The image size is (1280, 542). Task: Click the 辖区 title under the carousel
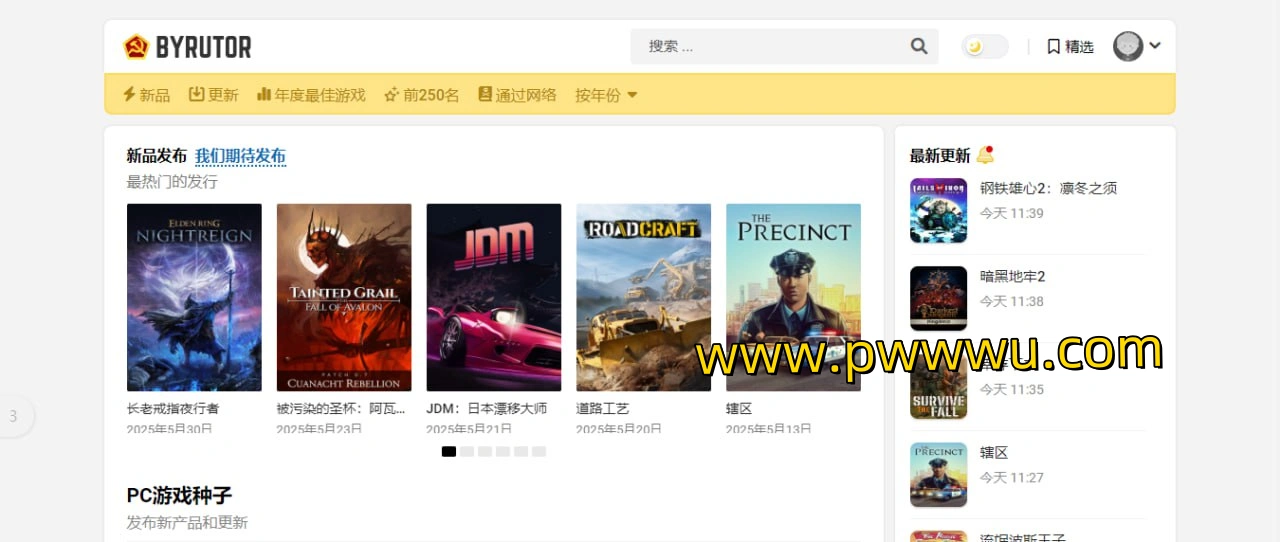(739, 409)
